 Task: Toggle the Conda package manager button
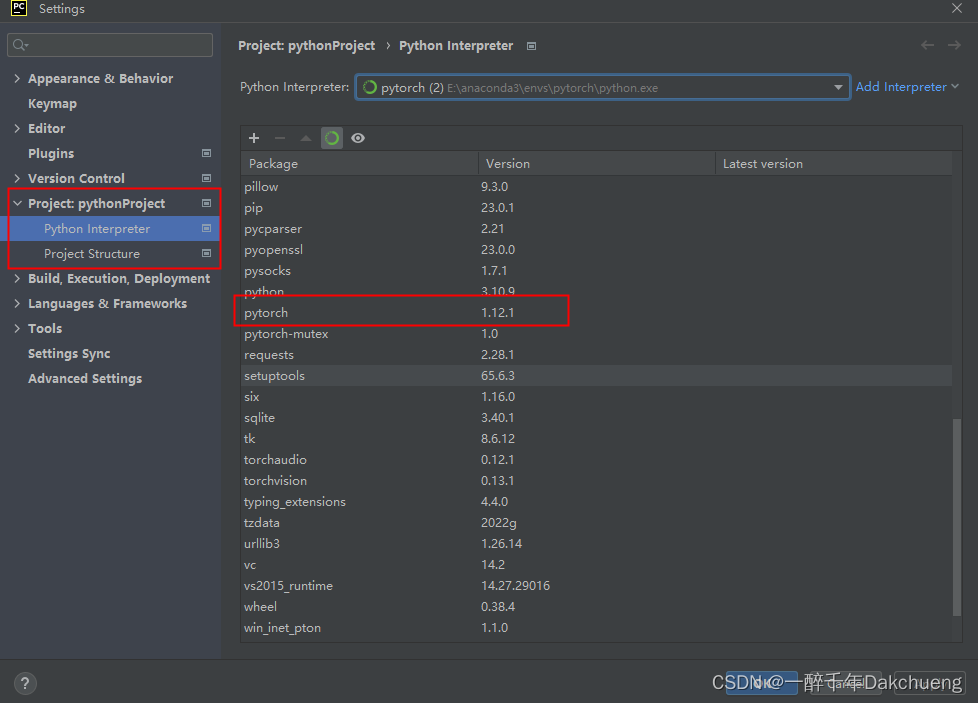pos(332,138)
